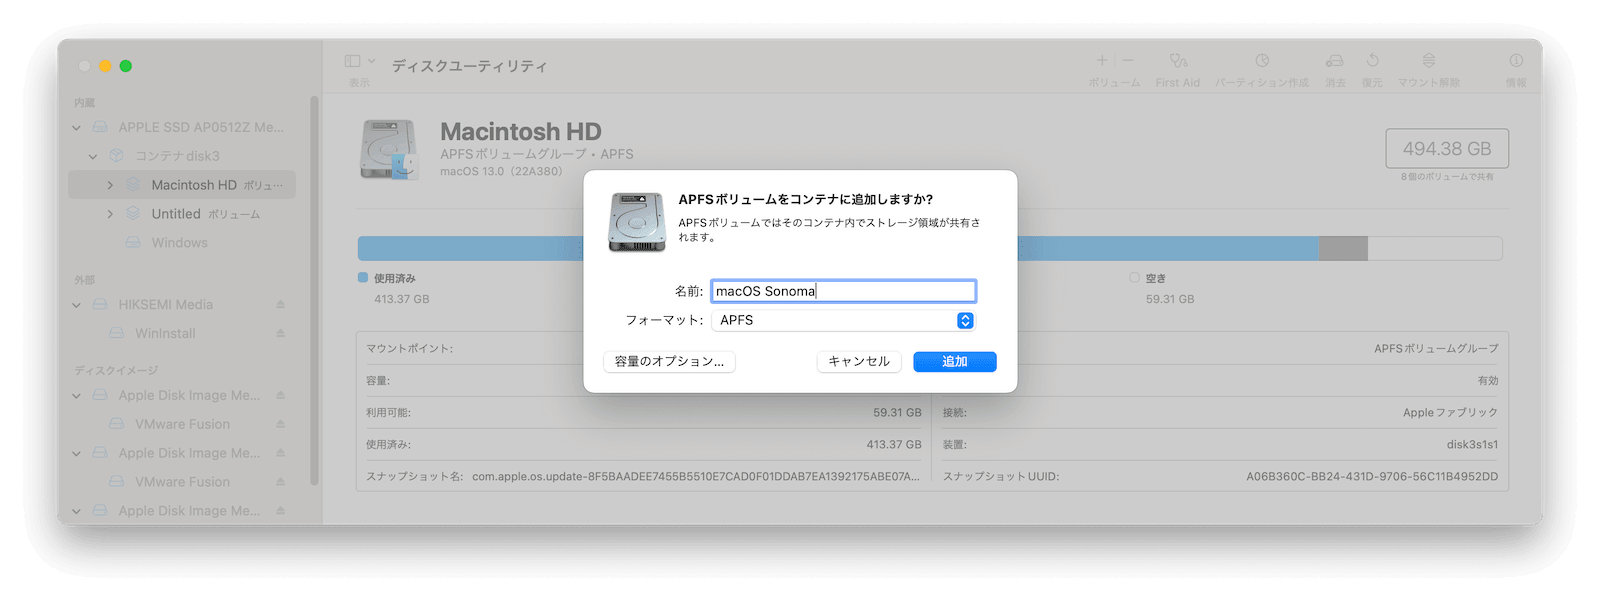Click the snapshot UUID value
Image resolution: width=1600 pixels, height=601 pixels.
(x=1372, y=476)
